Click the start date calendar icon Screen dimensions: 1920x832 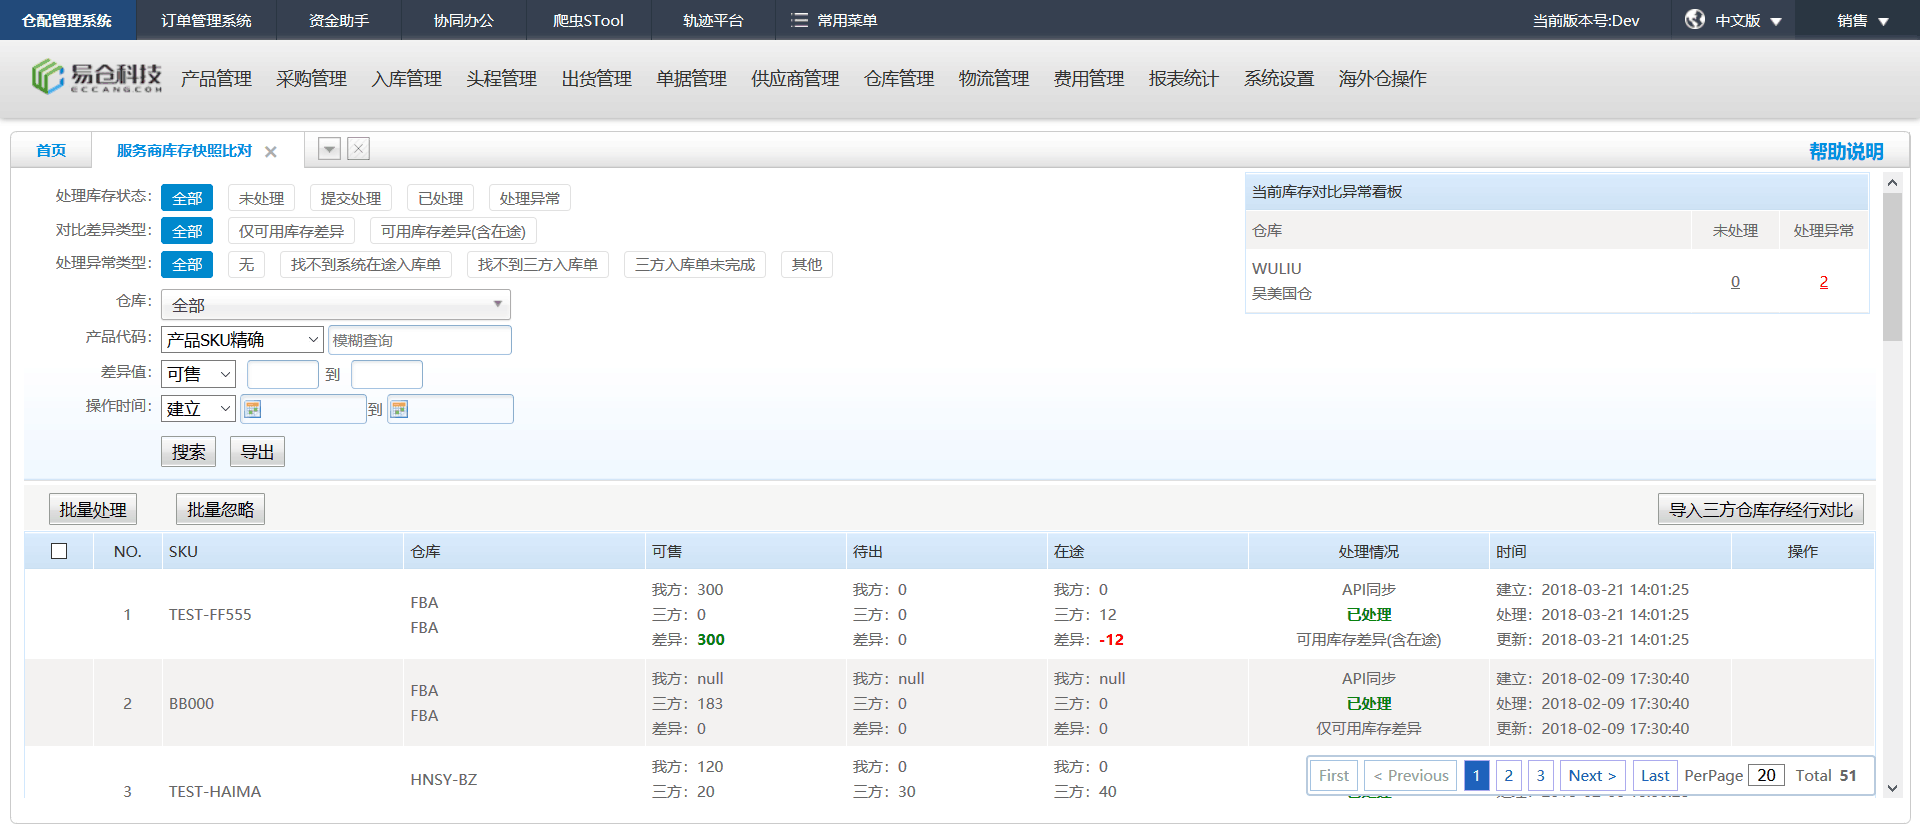pyautogui.click(x=253, y=409)
